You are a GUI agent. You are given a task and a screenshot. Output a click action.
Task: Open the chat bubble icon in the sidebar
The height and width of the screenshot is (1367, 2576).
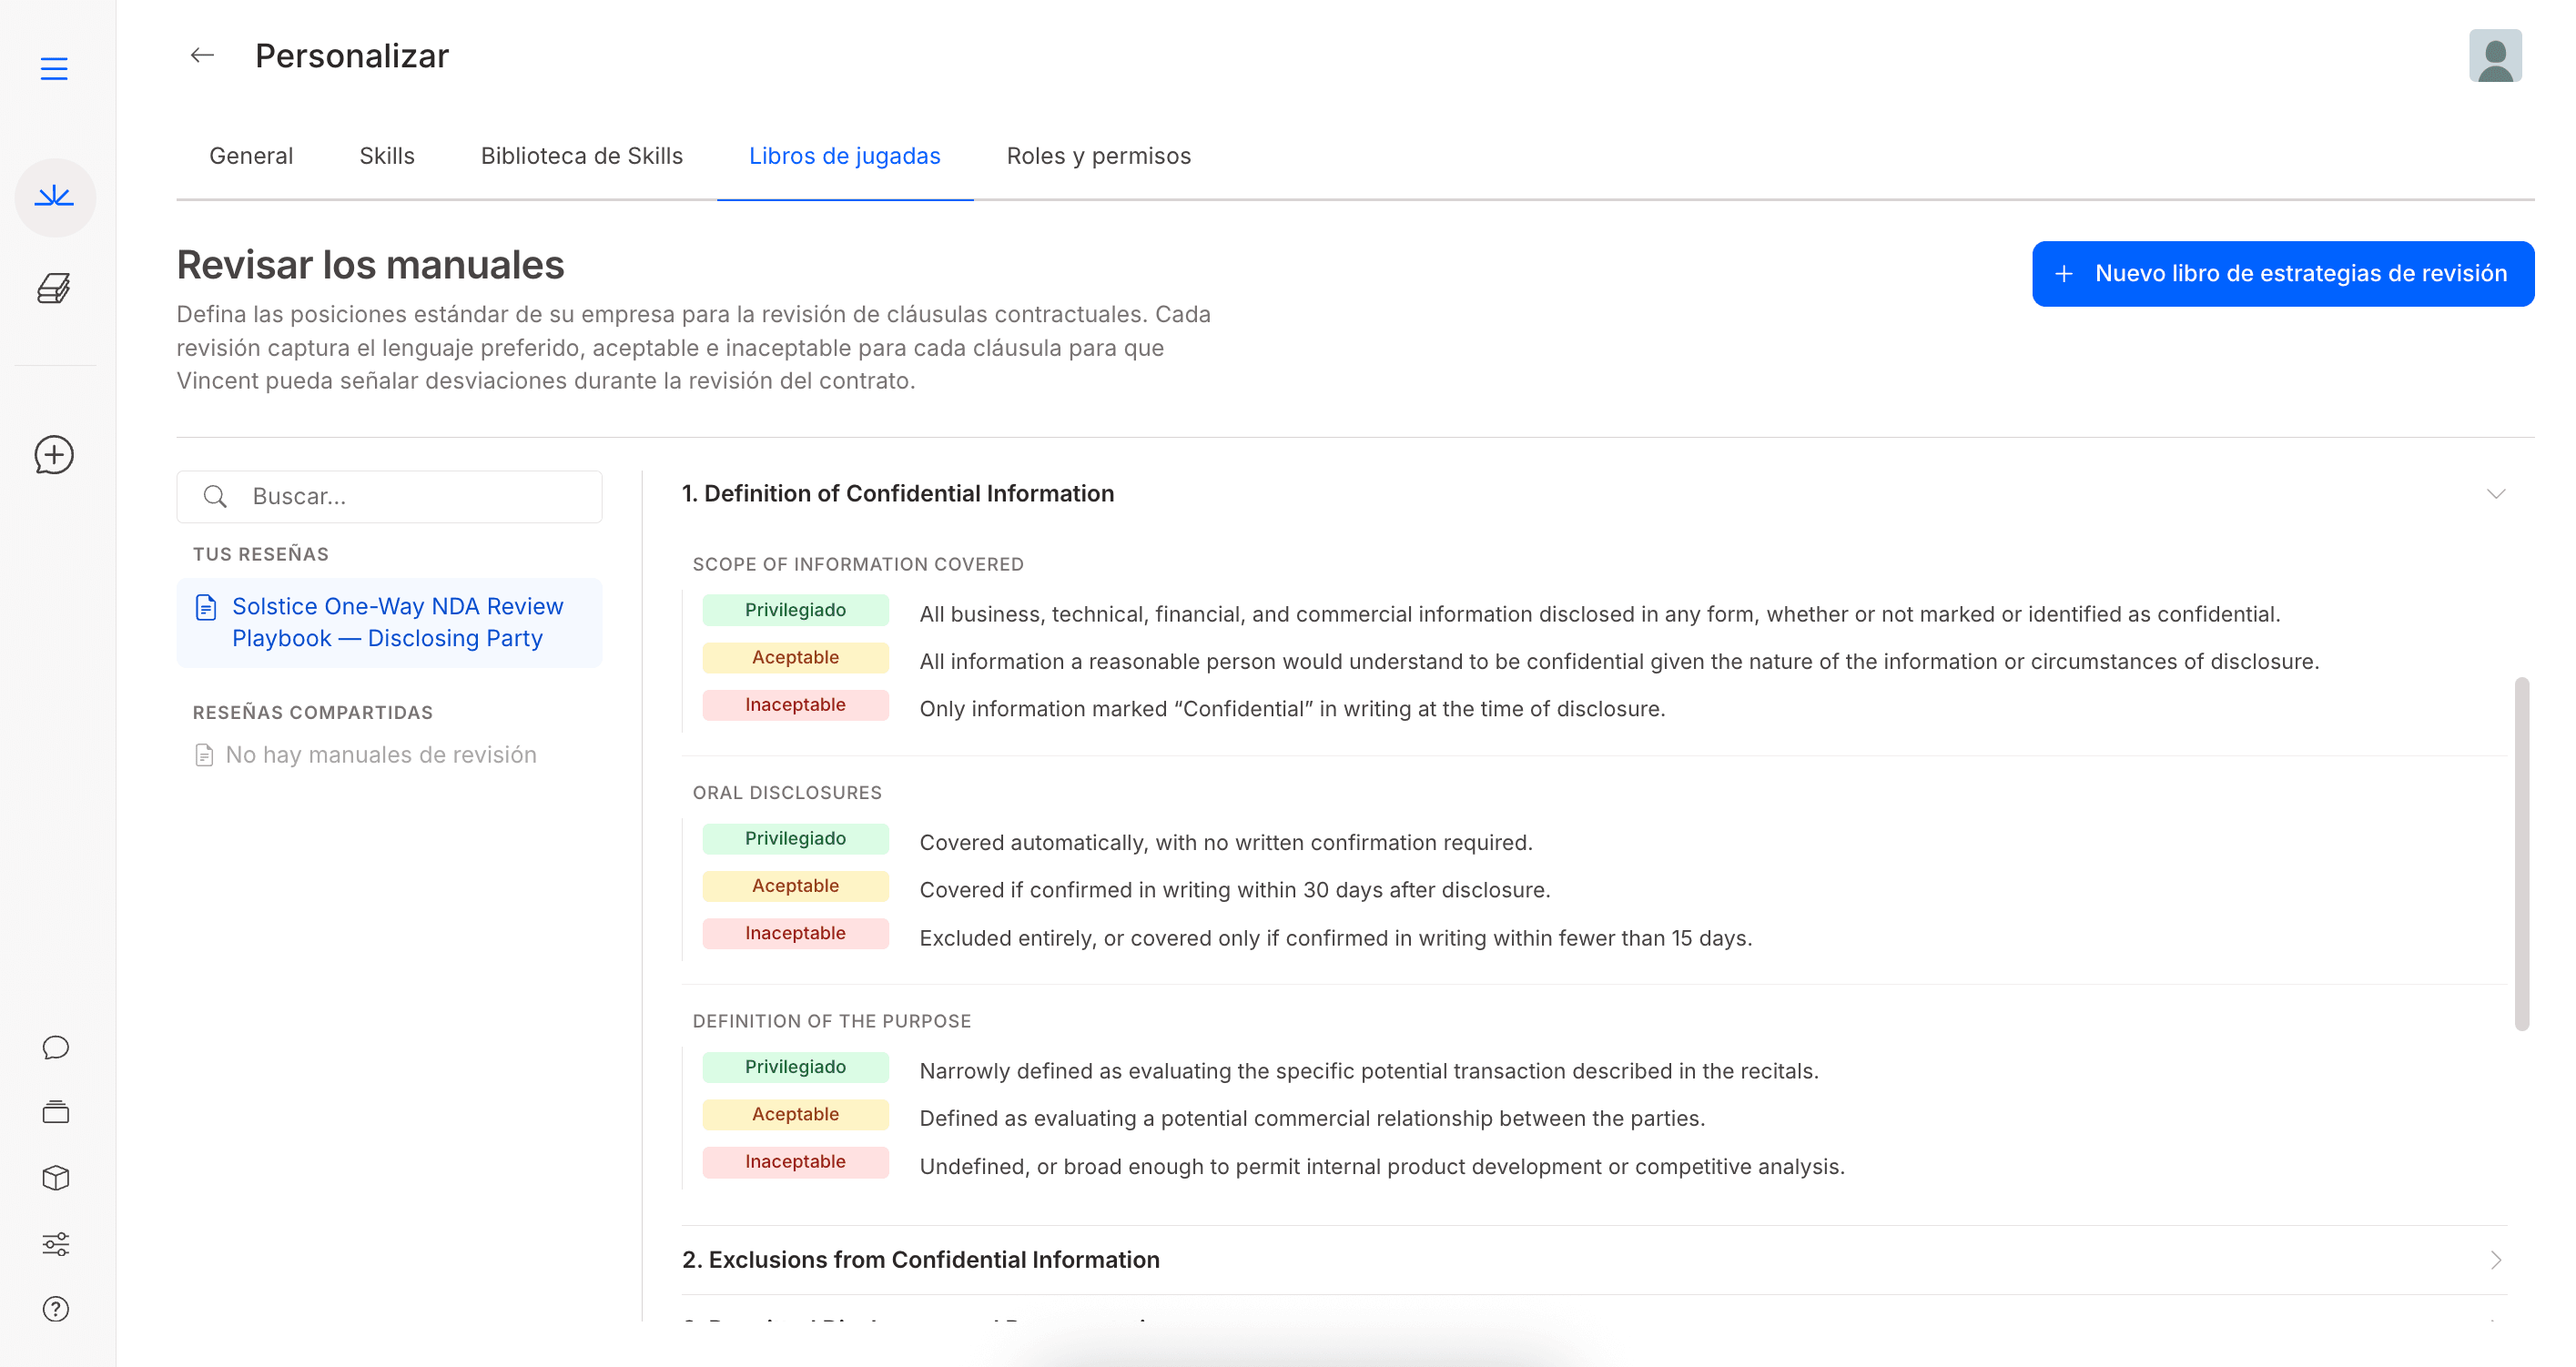click(56, 1047)
